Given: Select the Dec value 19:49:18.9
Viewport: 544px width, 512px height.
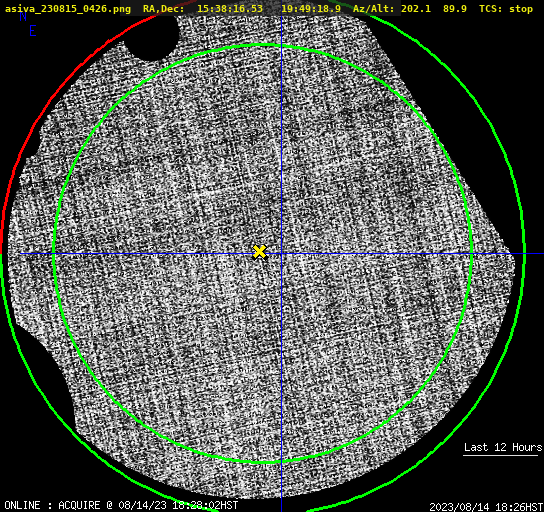Looking at the screenshot, I should click(x=311, y=9).
